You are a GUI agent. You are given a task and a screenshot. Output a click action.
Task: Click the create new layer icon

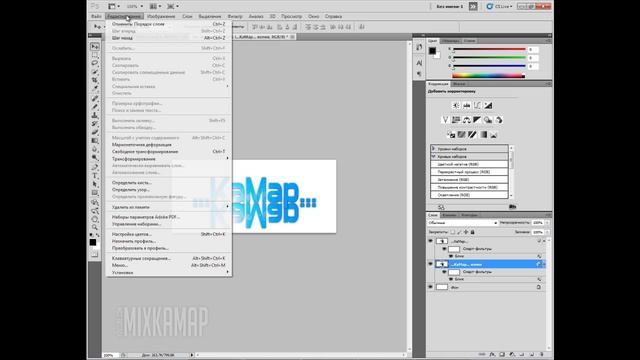point(532,355)
